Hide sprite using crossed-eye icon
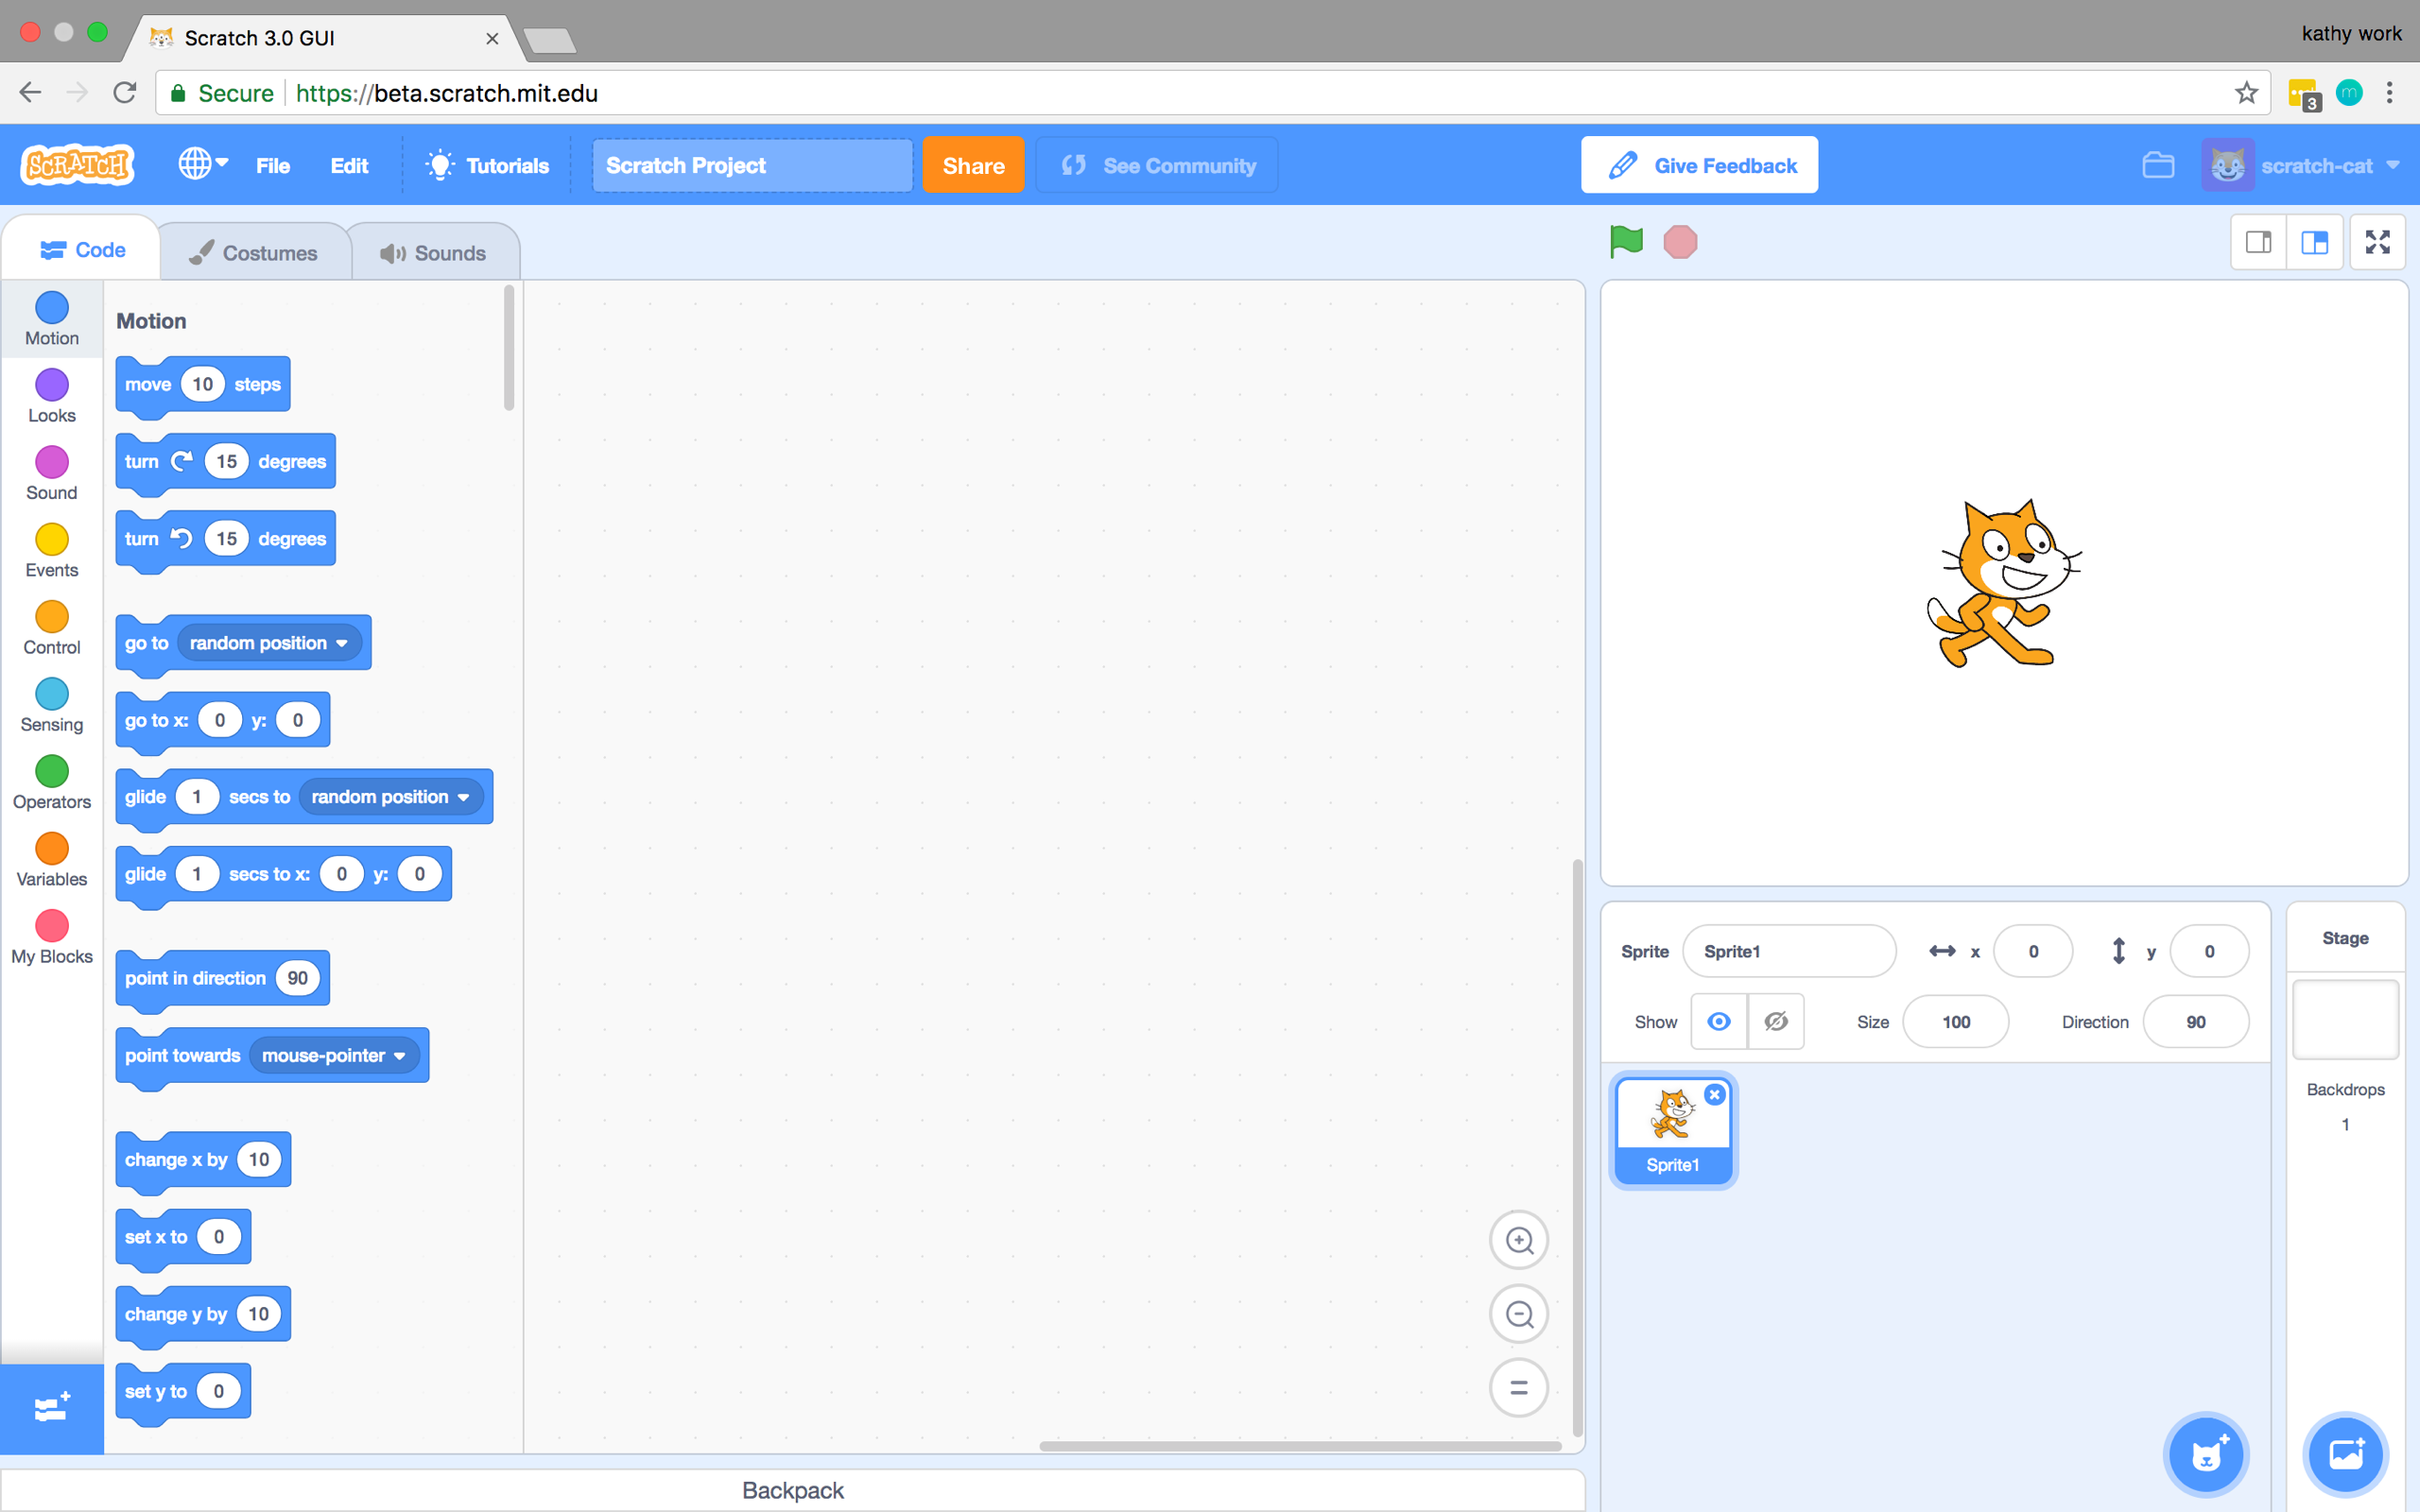Screen dimensions: 2420x1512 [1776, 1021]
